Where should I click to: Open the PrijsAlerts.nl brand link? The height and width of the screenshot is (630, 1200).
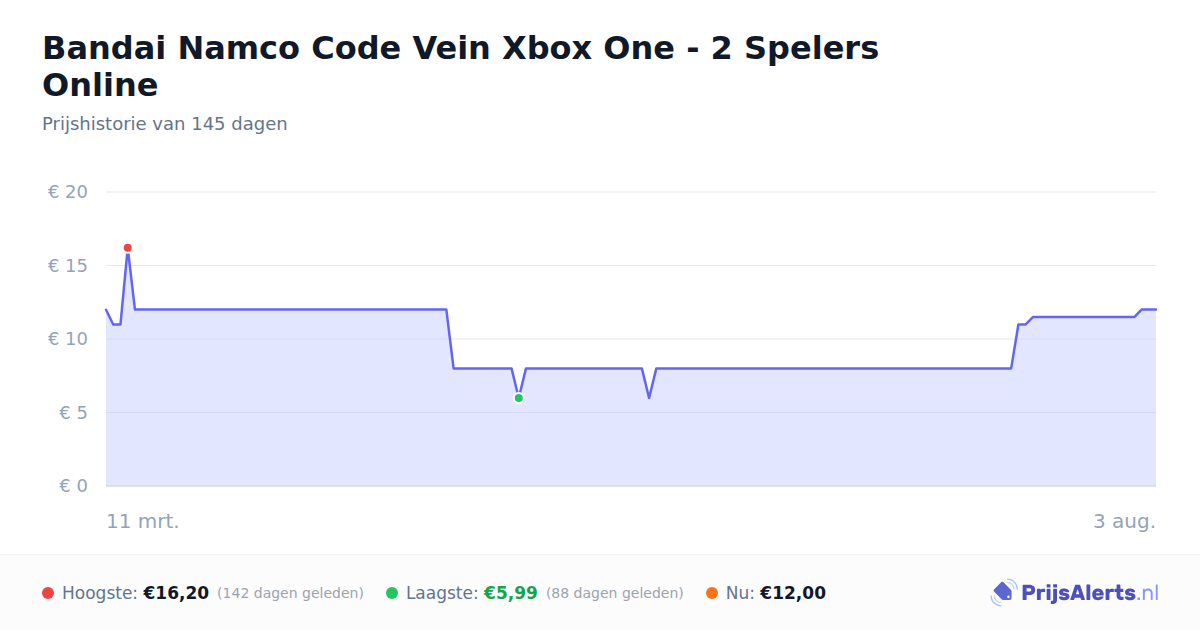point(1075,593)
